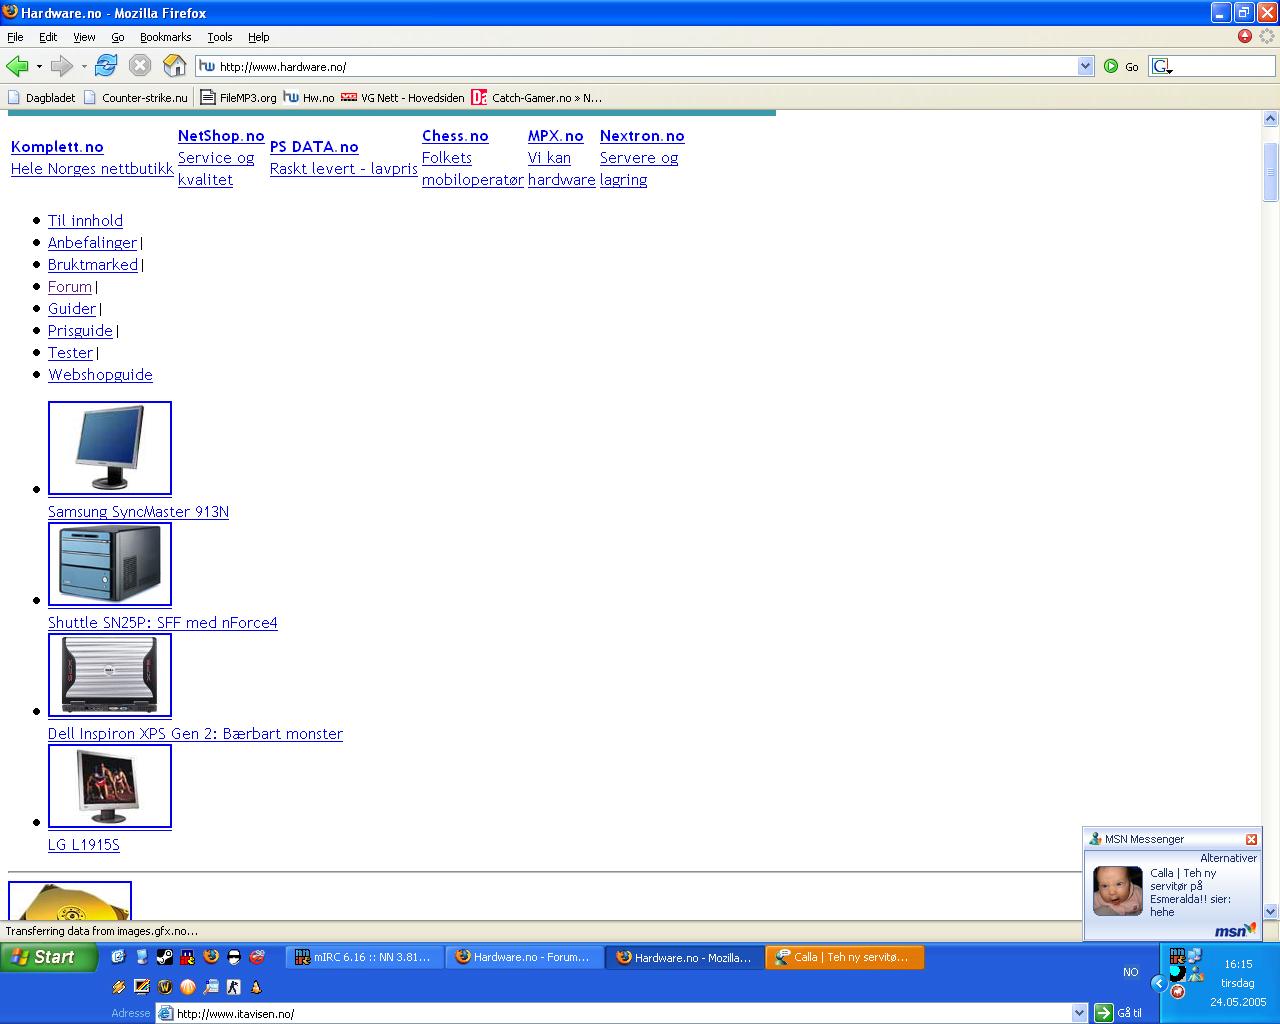The height and width of the screenshot is (1024, 1280).
Task: Open the Edit menu
Action: [48, 37]
